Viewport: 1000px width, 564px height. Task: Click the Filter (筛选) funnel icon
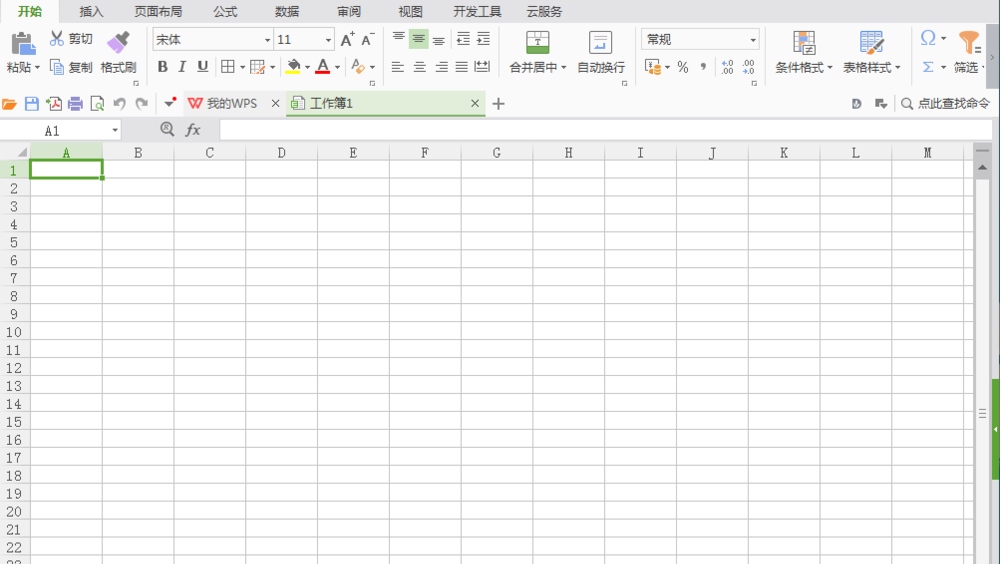969,43
